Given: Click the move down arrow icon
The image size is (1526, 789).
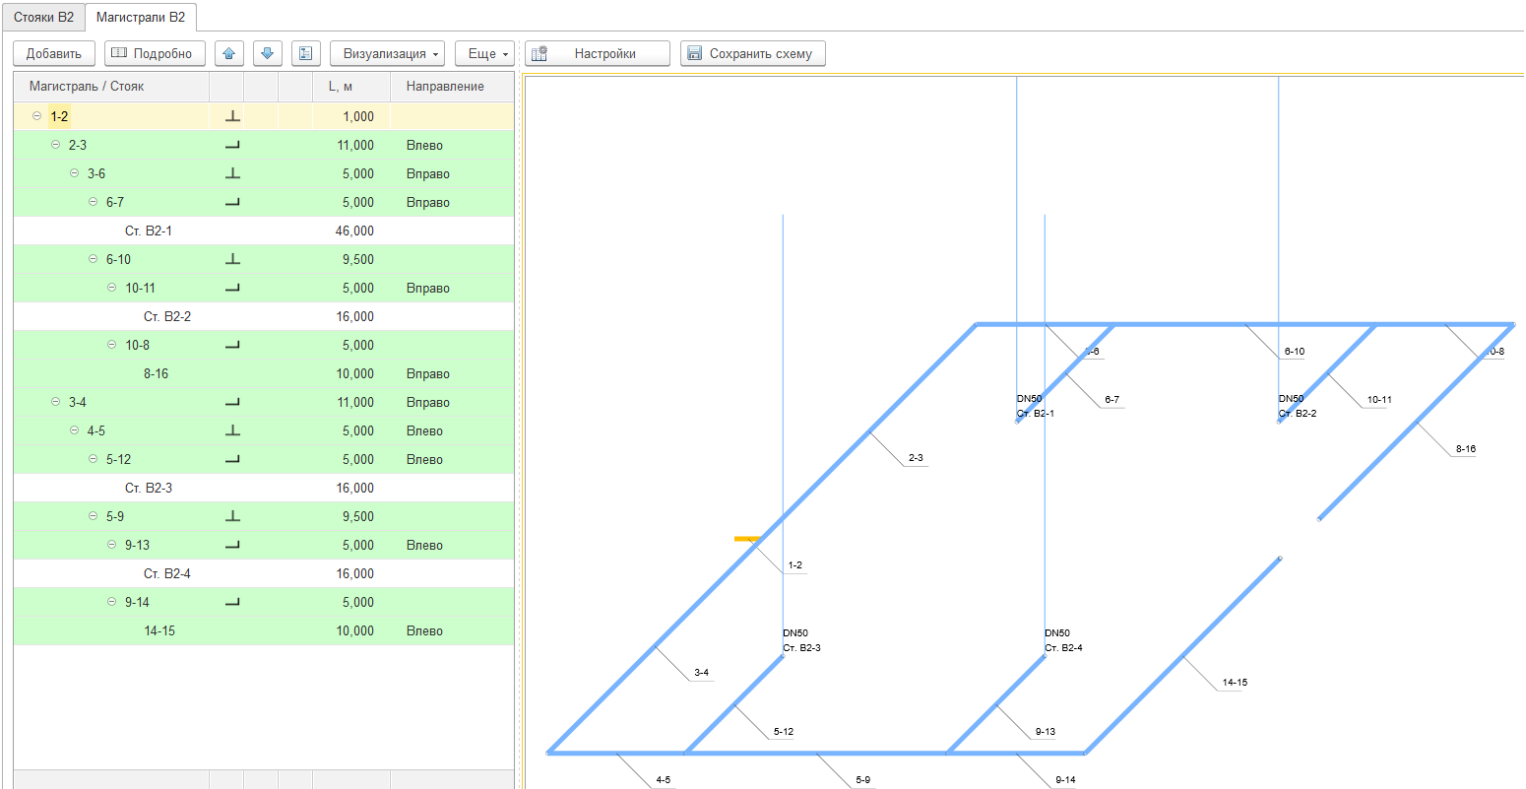Looking at the screenshot, I should point(267,54).
